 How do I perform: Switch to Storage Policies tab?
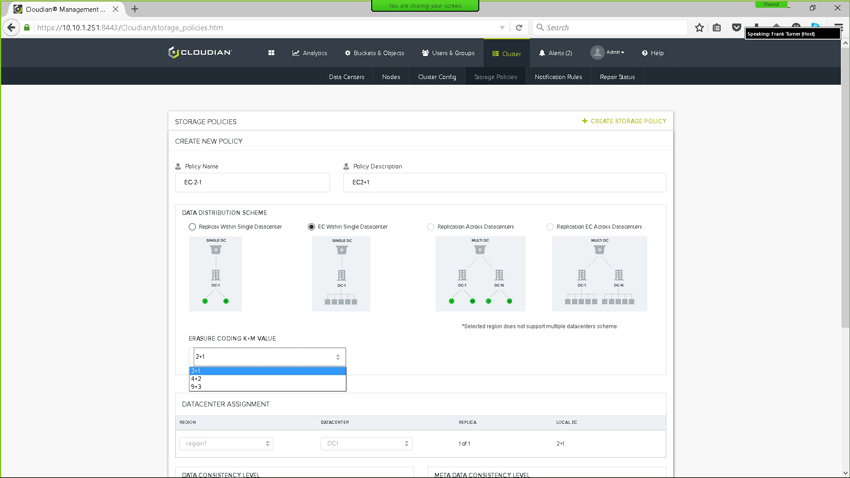click(495, 77)
